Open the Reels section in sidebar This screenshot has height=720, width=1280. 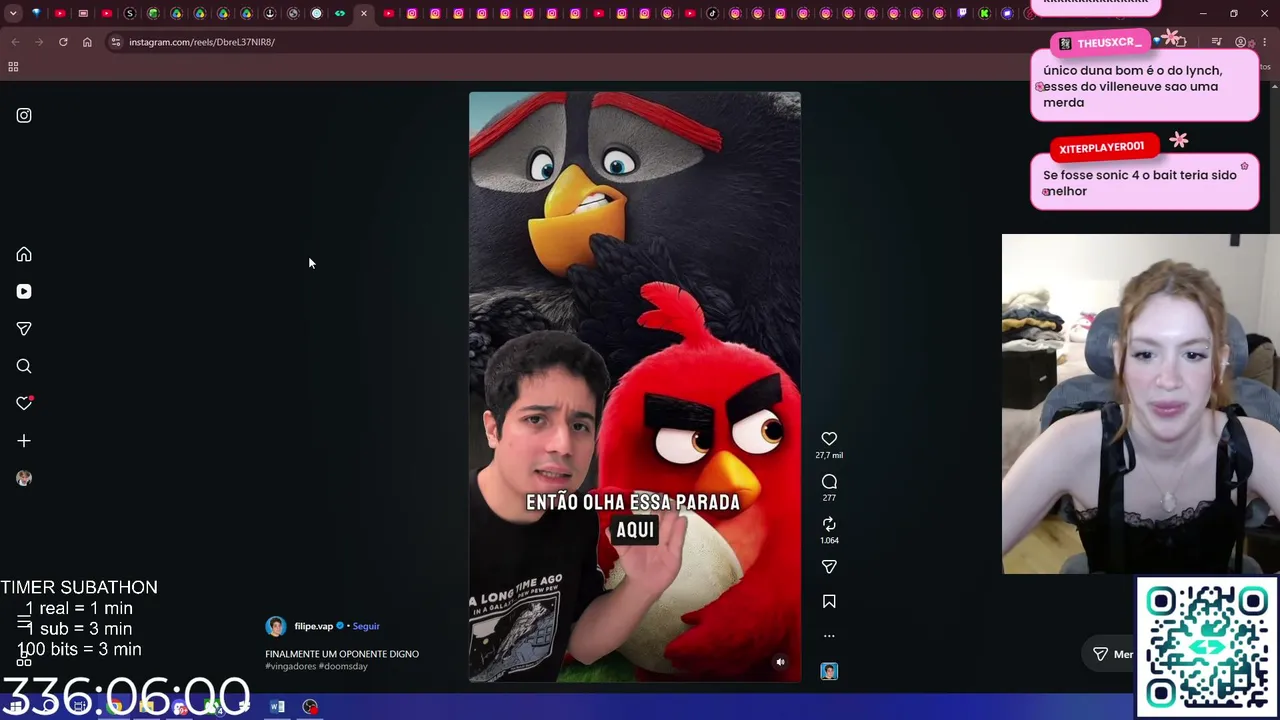(24, 291)
